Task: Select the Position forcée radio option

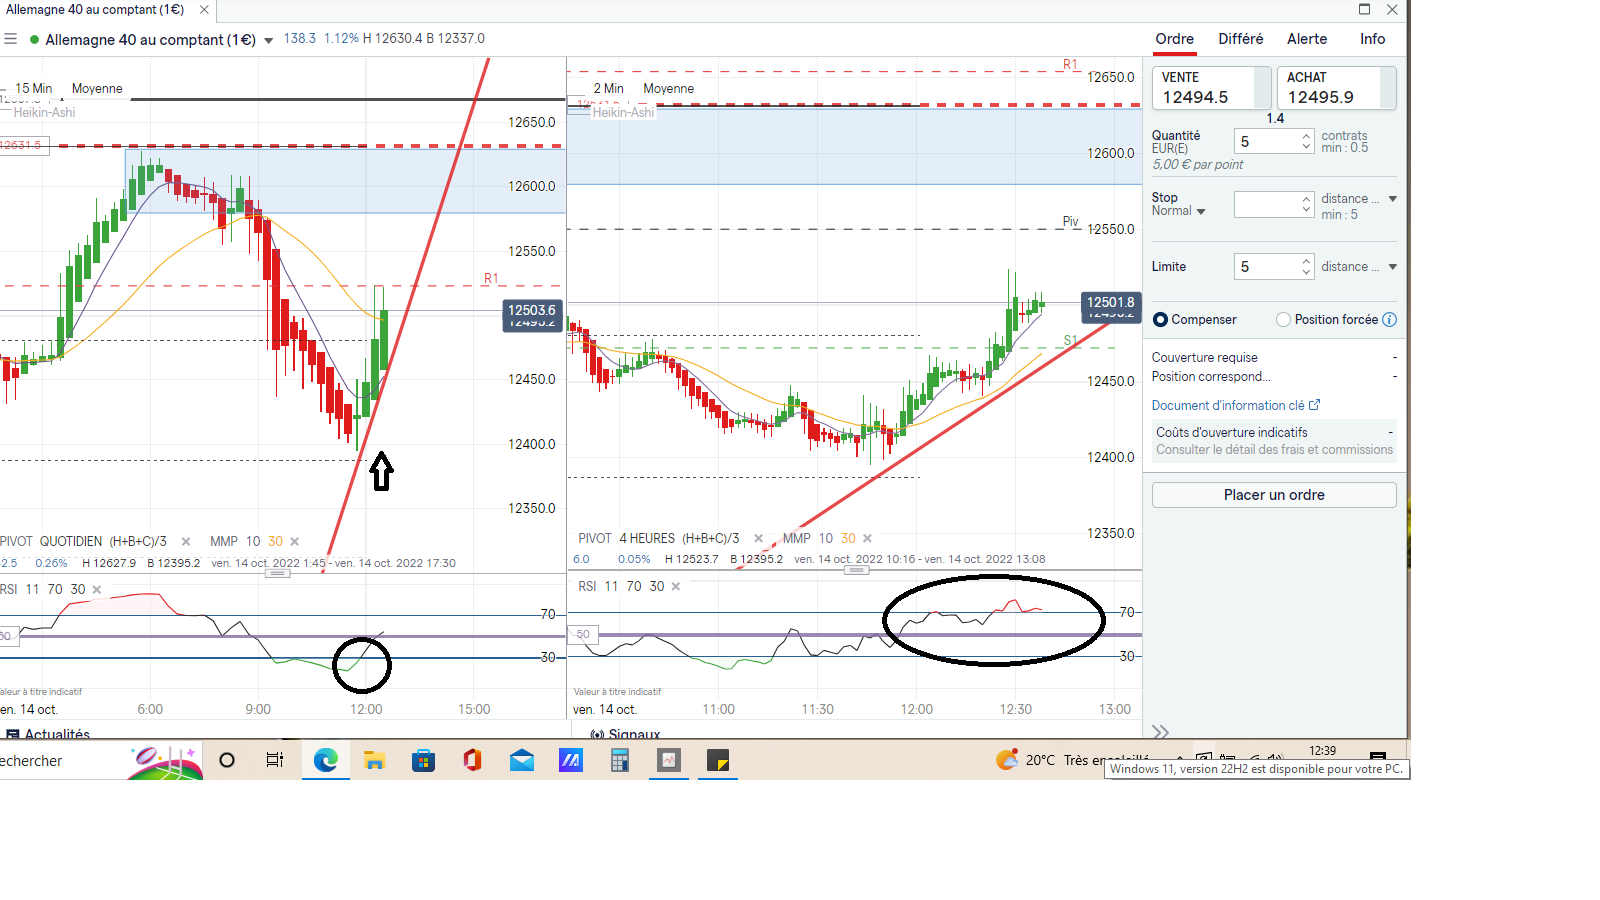Action: (x=1283, y=320)
